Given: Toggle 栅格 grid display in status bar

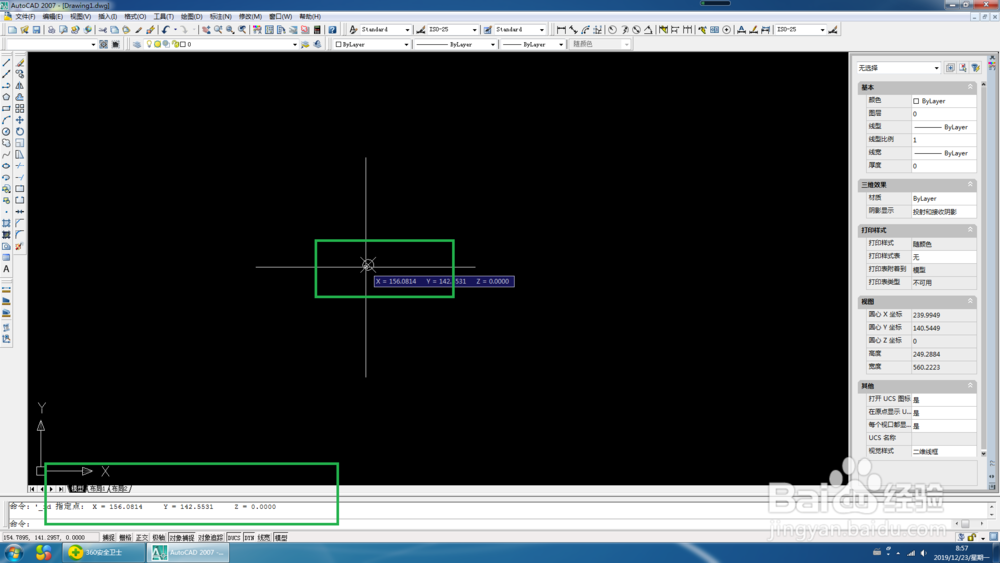Looking at the screenshot, I should [x=126, y=538].
